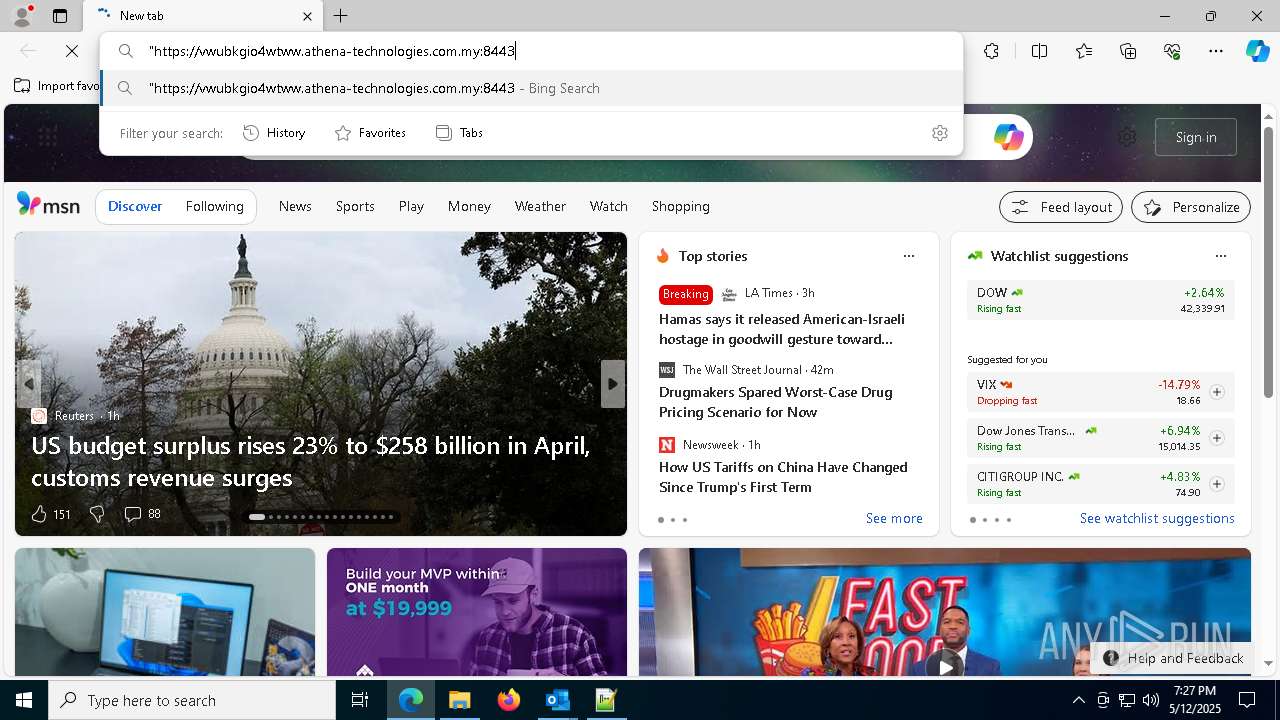This screenshot has width=1280, height=720.
Task: Open the Shopping menu item
Action: tap(680, 206)
